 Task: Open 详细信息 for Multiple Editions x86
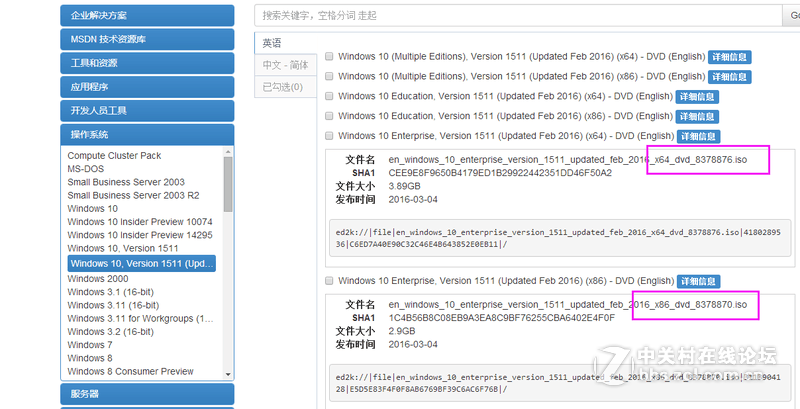tap(729, 76)
